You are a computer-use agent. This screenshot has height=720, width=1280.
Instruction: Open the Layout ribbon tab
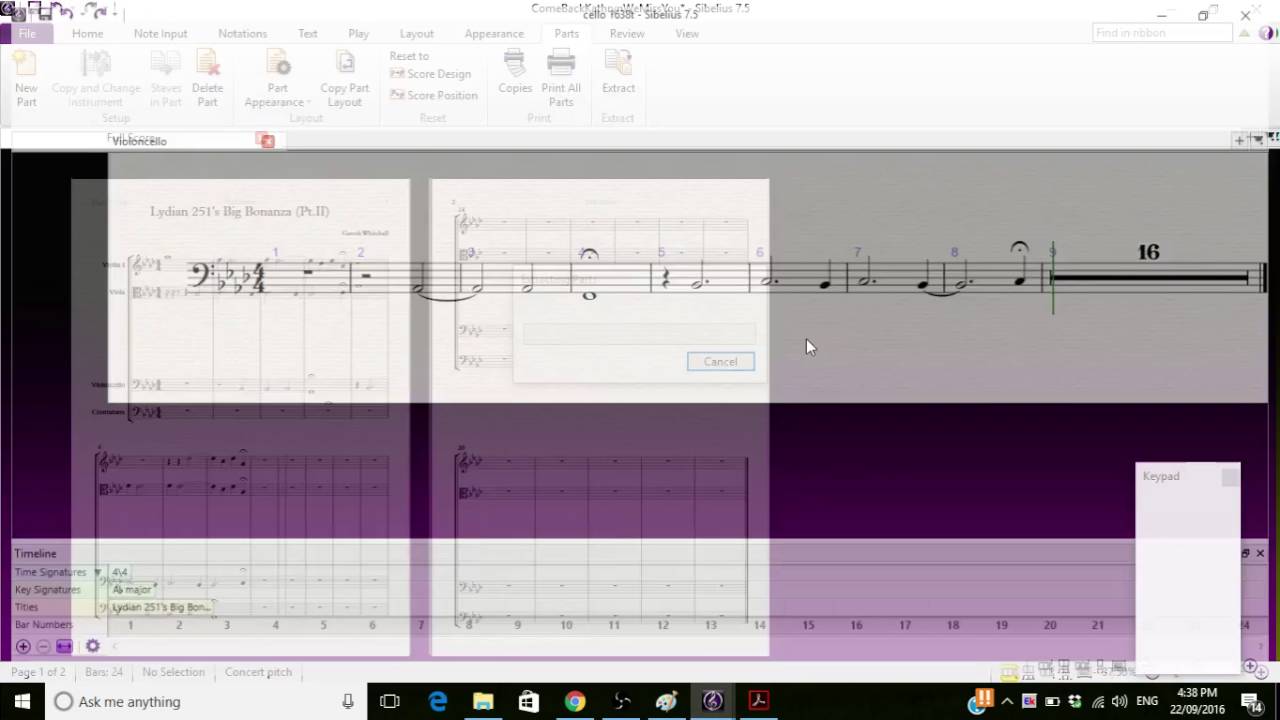pos(417,33)
